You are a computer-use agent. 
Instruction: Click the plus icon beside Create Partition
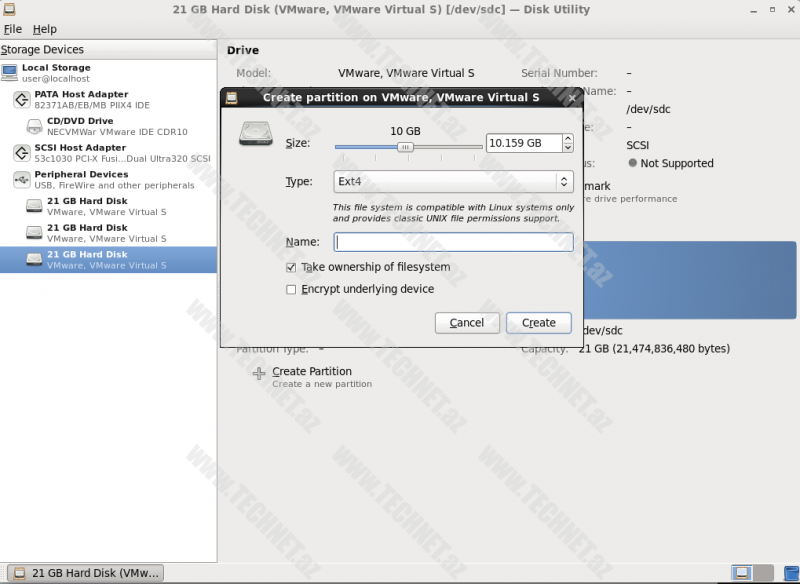pos(259,373)
